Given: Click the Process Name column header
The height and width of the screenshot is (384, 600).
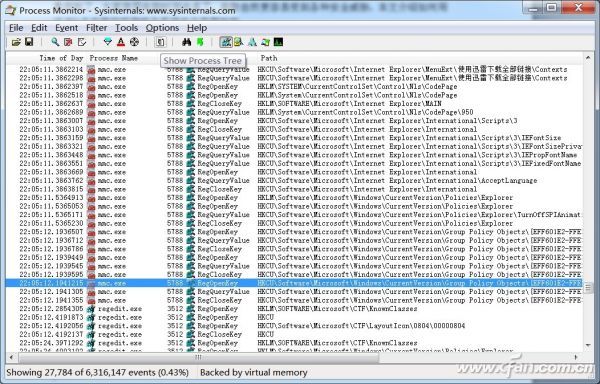Looking at the screenshot, I should point(114,58).
